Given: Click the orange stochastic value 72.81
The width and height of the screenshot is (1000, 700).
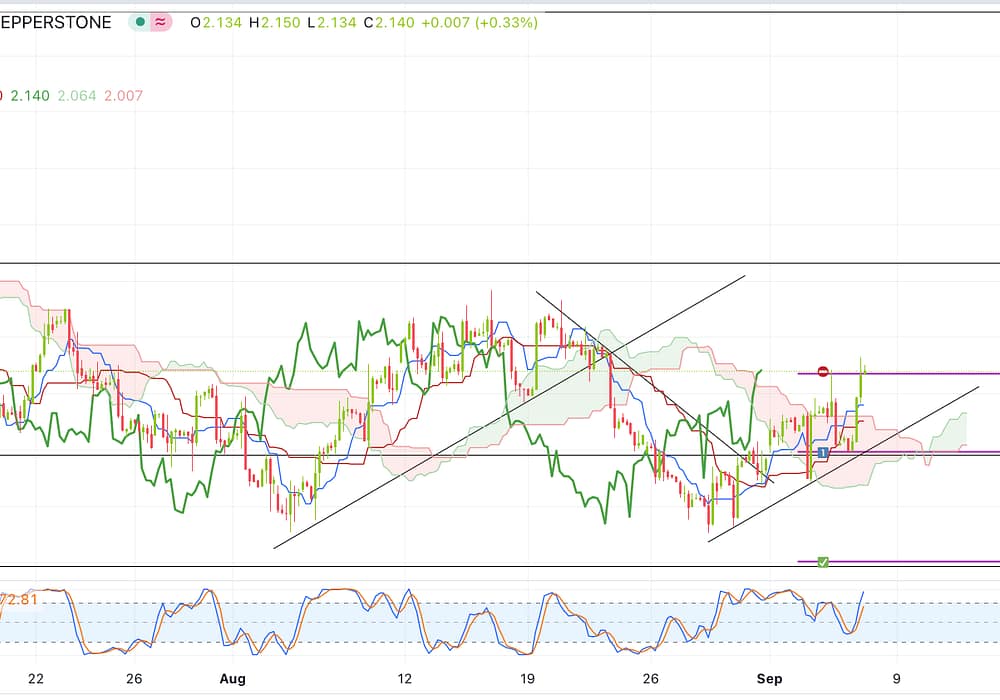Looking at the screenshot, I should click(18, 599).
